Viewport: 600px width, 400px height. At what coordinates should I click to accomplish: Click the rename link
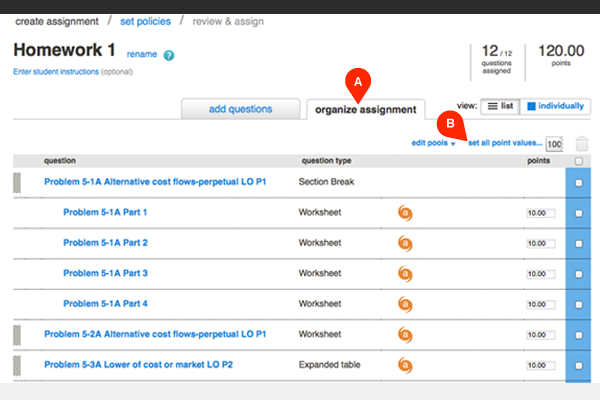click(x=141, y=54)
